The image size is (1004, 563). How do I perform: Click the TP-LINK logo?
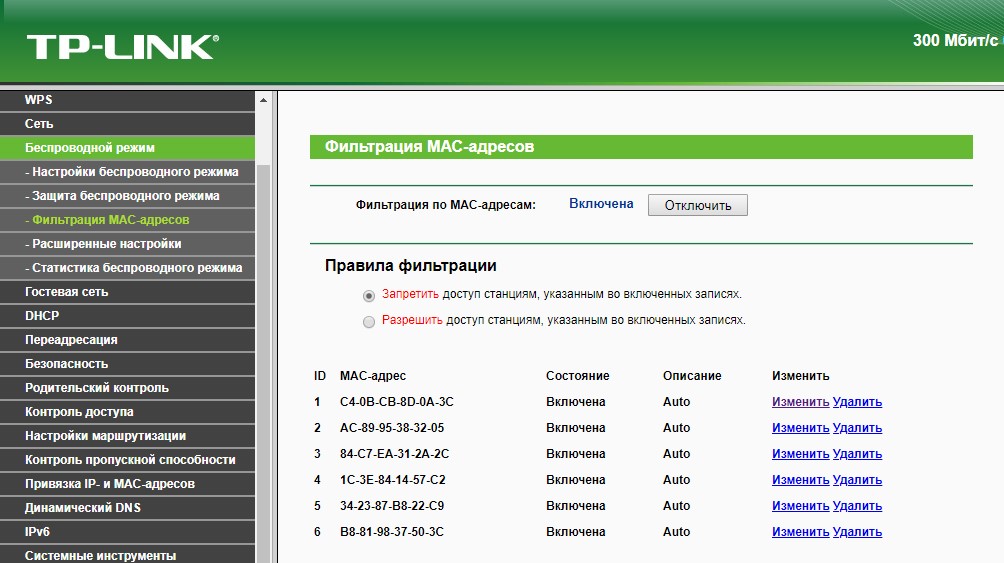tap(122, 47)
